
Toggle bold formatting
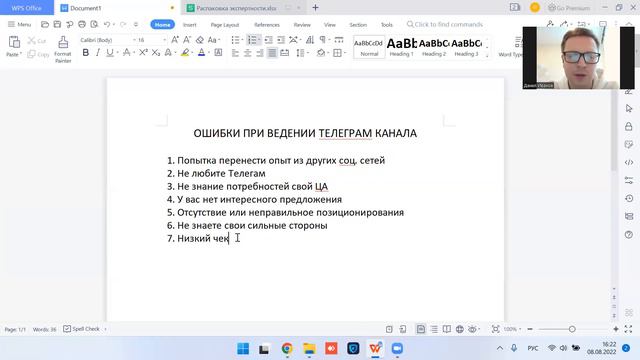pos(86,53)
